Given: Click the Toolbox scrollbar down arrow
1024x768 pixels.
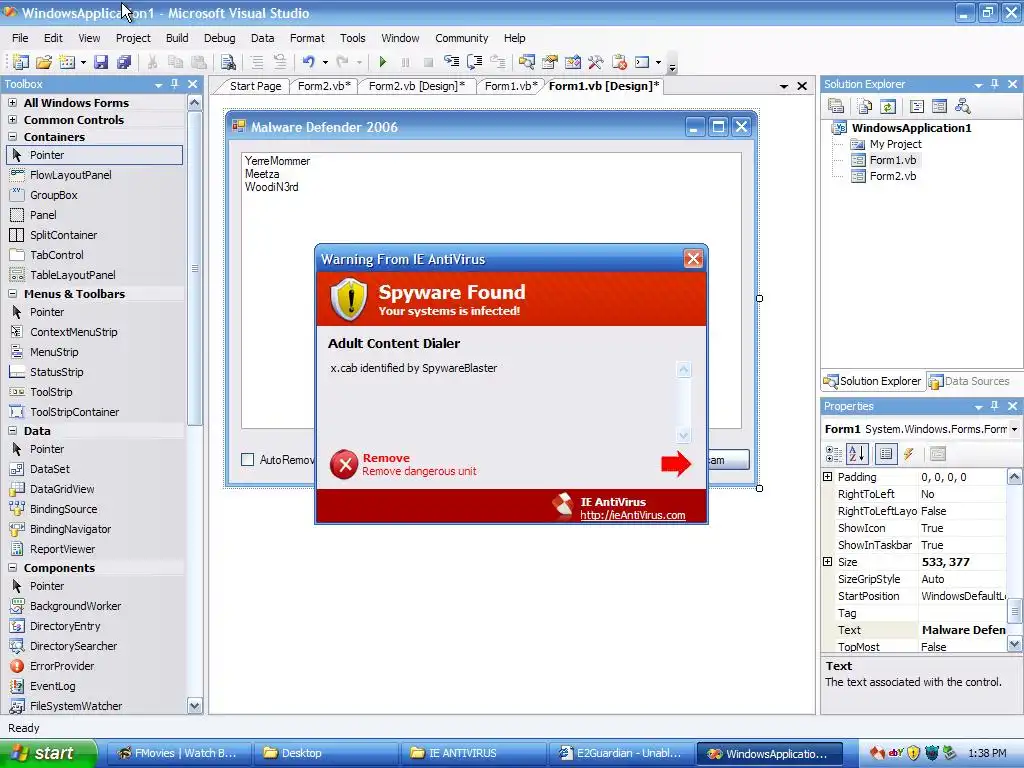Looking at the screenshot, I should [195, 705].
